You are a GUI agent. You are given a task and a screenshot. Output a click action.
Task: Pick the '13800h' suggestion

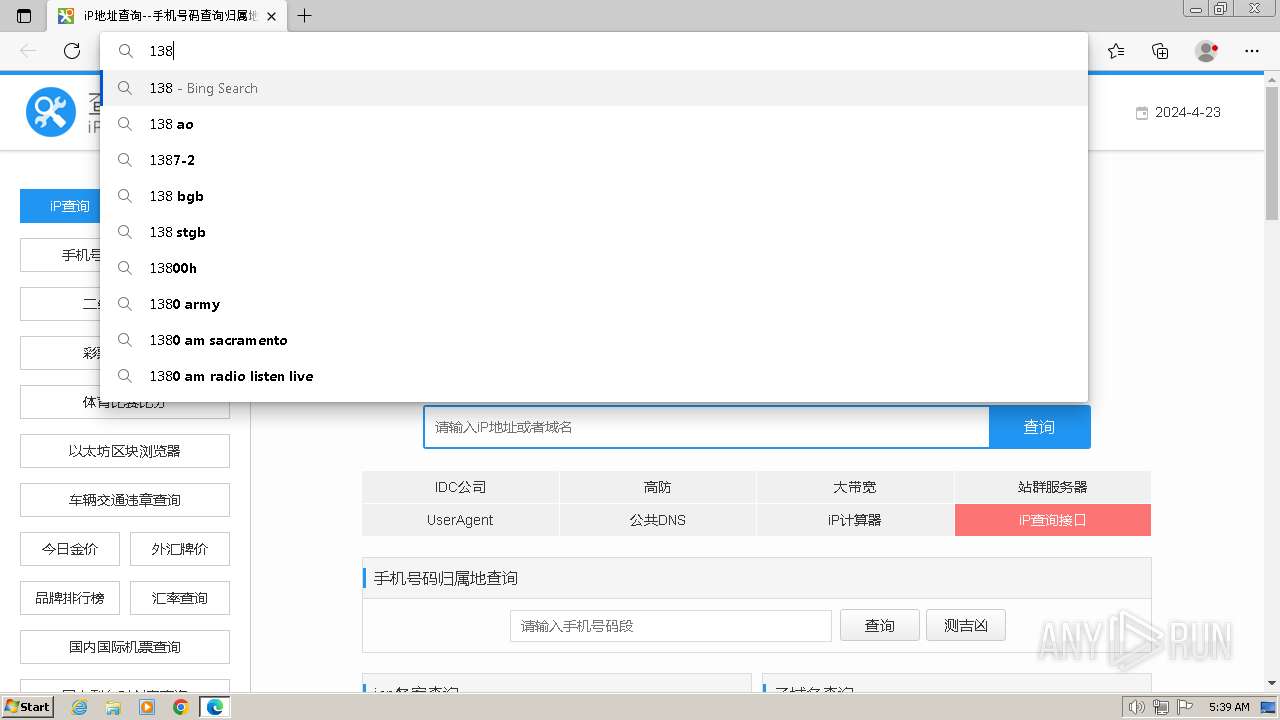coord(594,268)
